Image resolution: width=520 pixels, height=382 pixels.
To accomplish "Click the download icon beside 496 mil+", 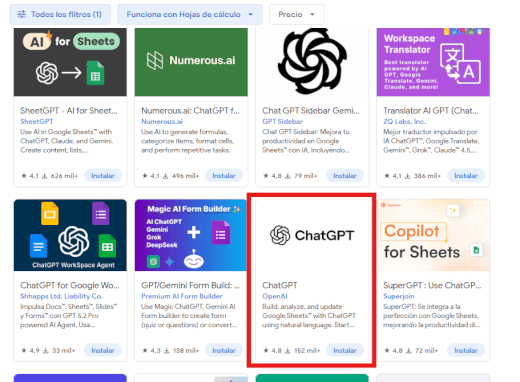I will 165,176.
